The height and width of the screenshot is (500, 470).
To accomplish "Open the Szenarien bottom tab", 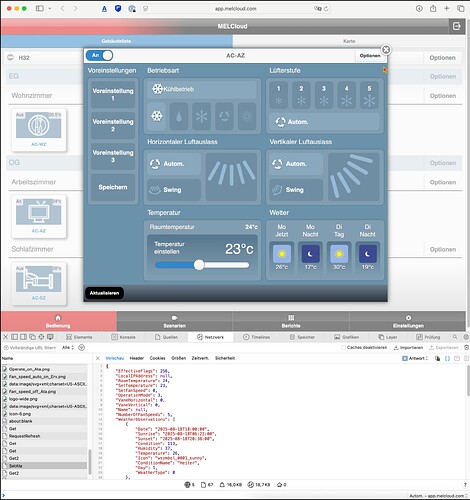I will click(175, 321).
